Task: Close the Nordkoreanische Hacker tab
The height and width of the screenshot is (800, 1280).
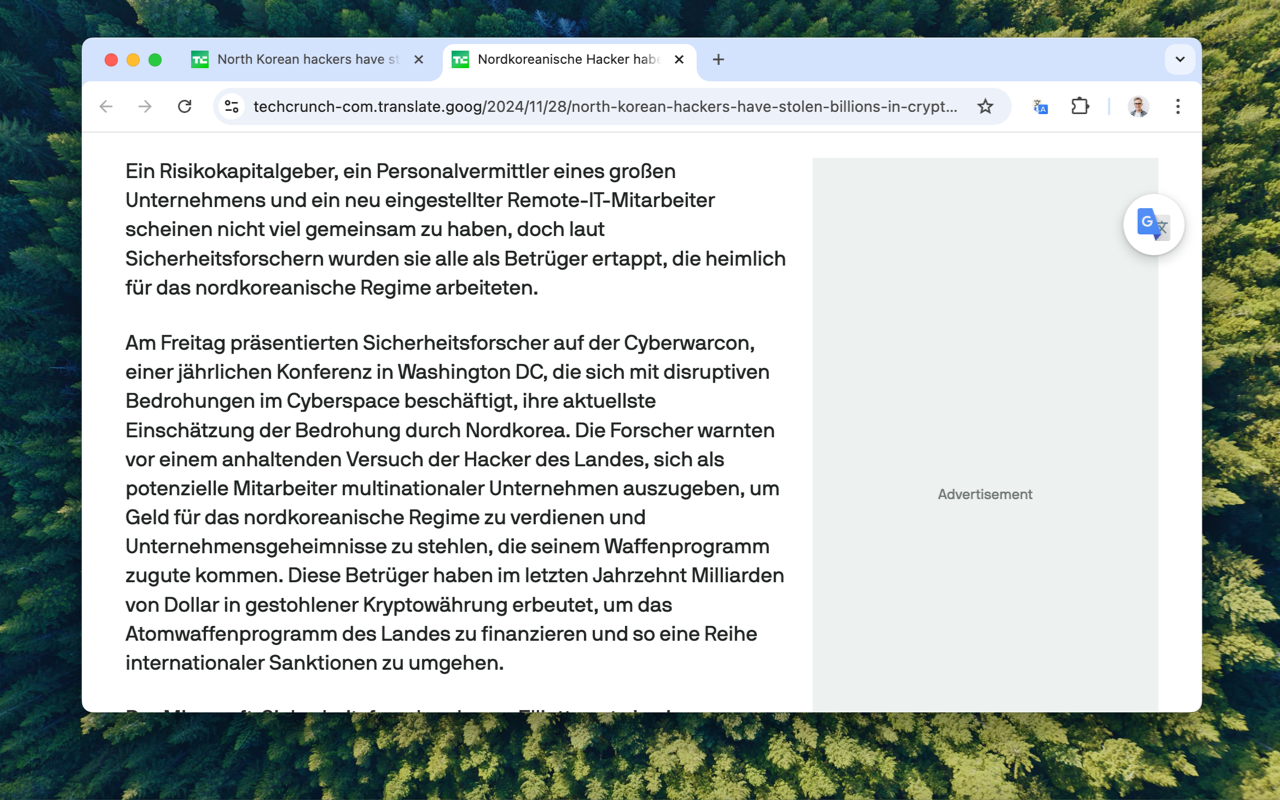Action: (x=679, y=60)
